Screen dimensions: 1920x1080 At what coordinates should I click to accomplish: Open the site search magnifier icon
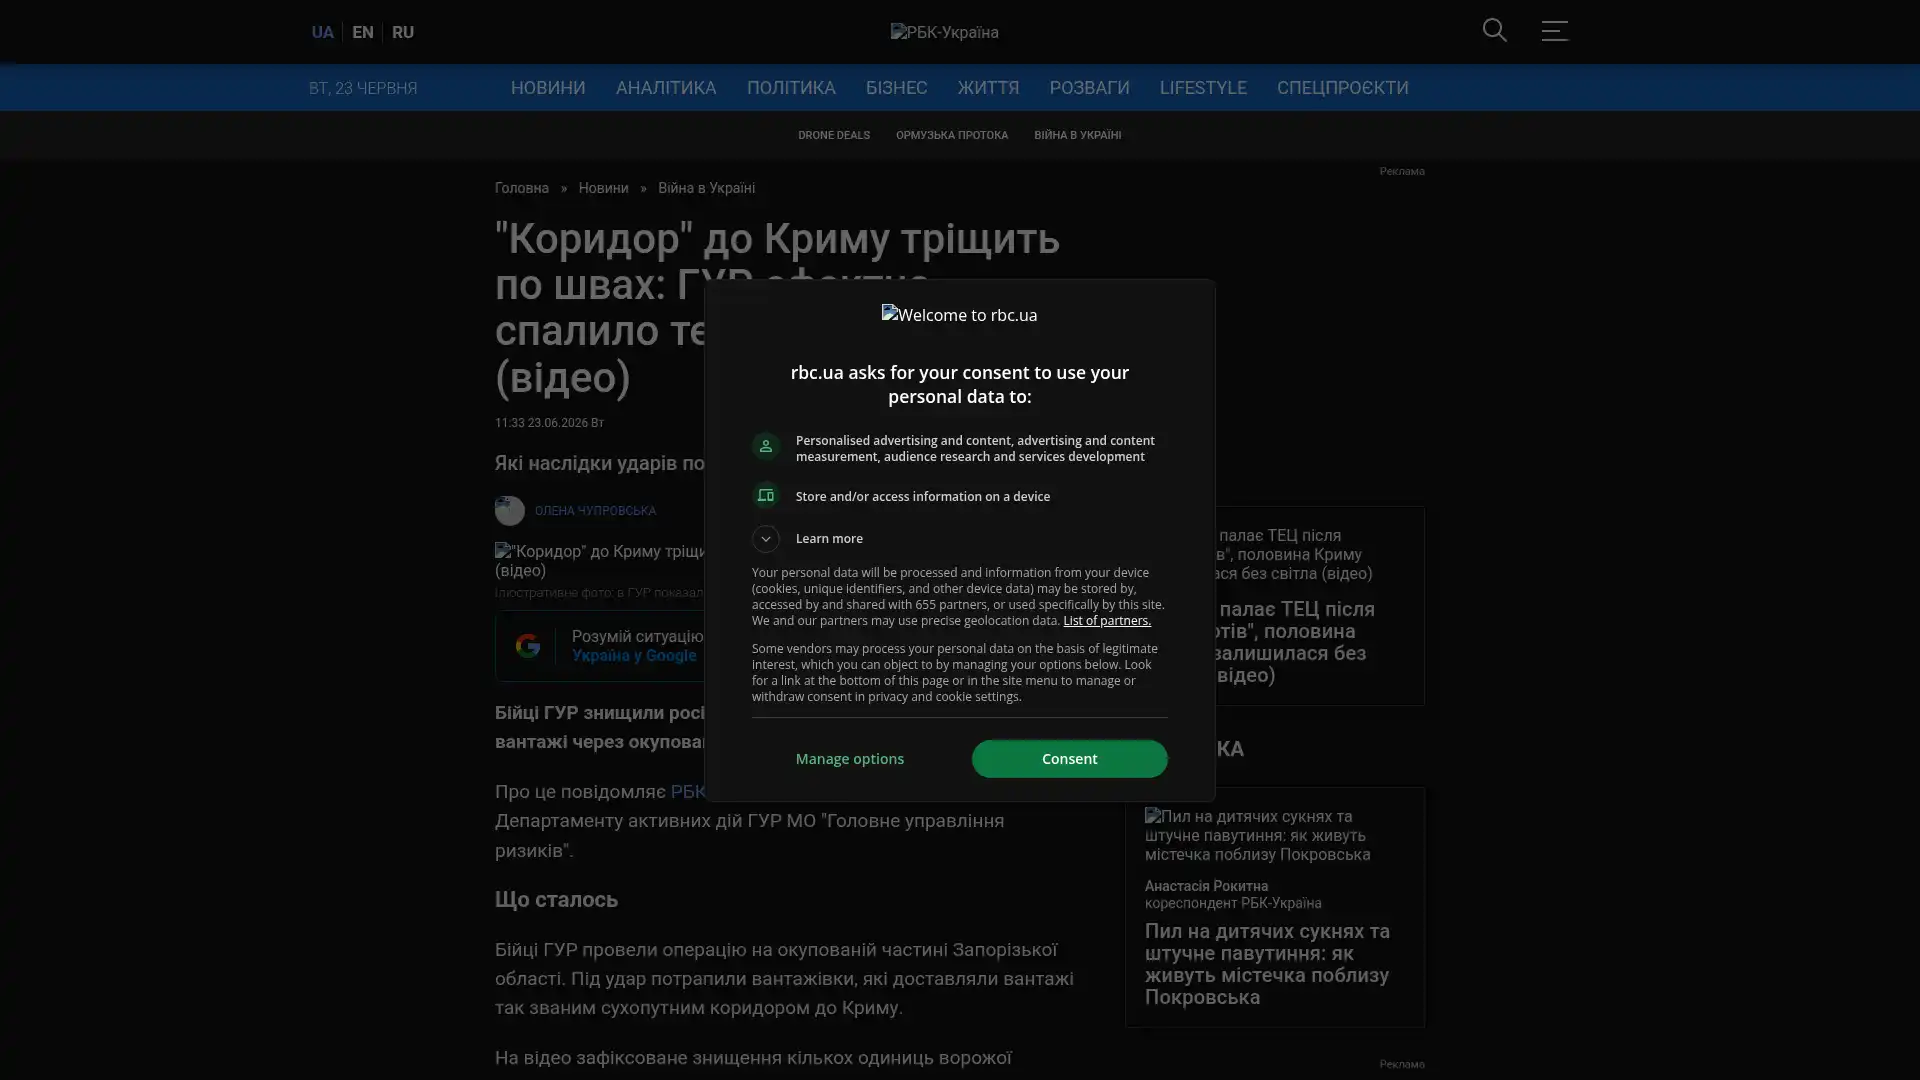click(x=1495, y=30)
